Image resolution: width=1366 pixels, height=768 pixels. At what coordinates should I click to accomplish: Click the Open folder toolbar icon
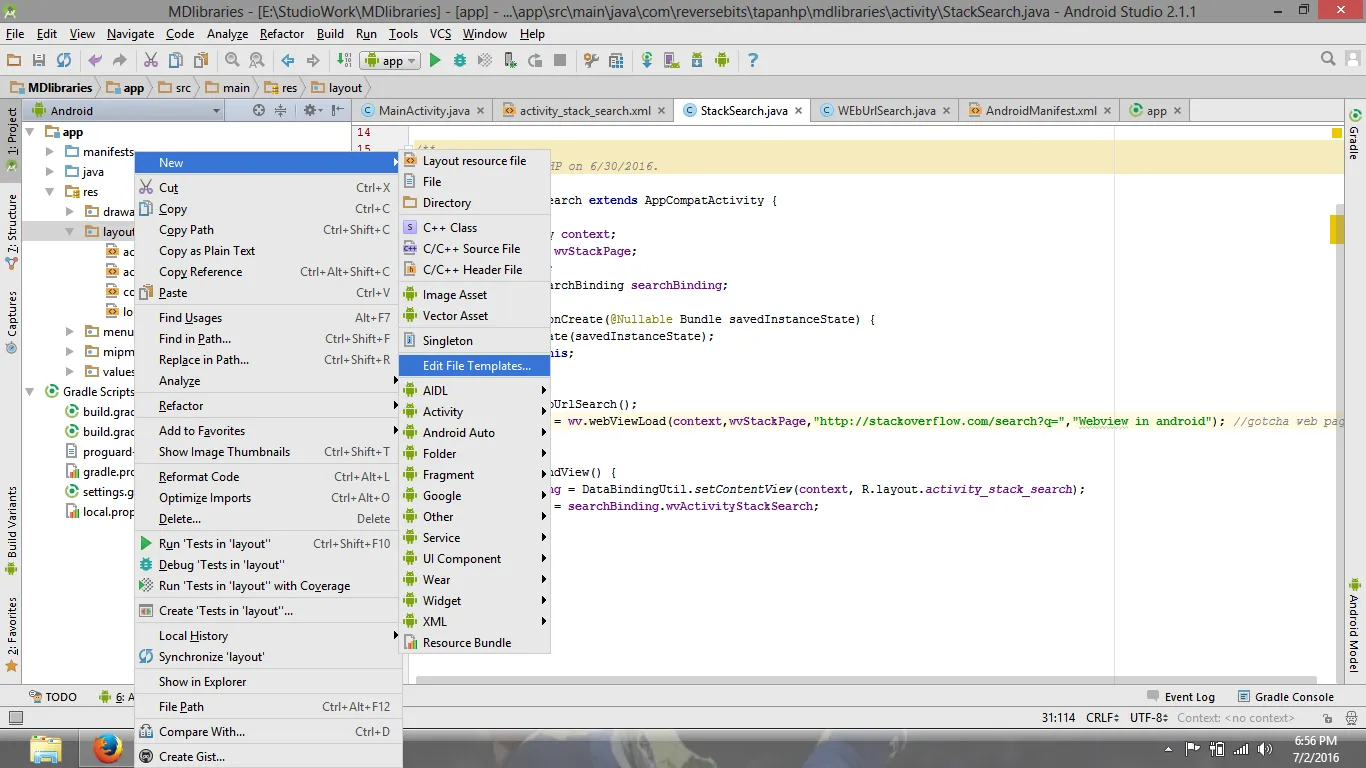click(14, 61)
